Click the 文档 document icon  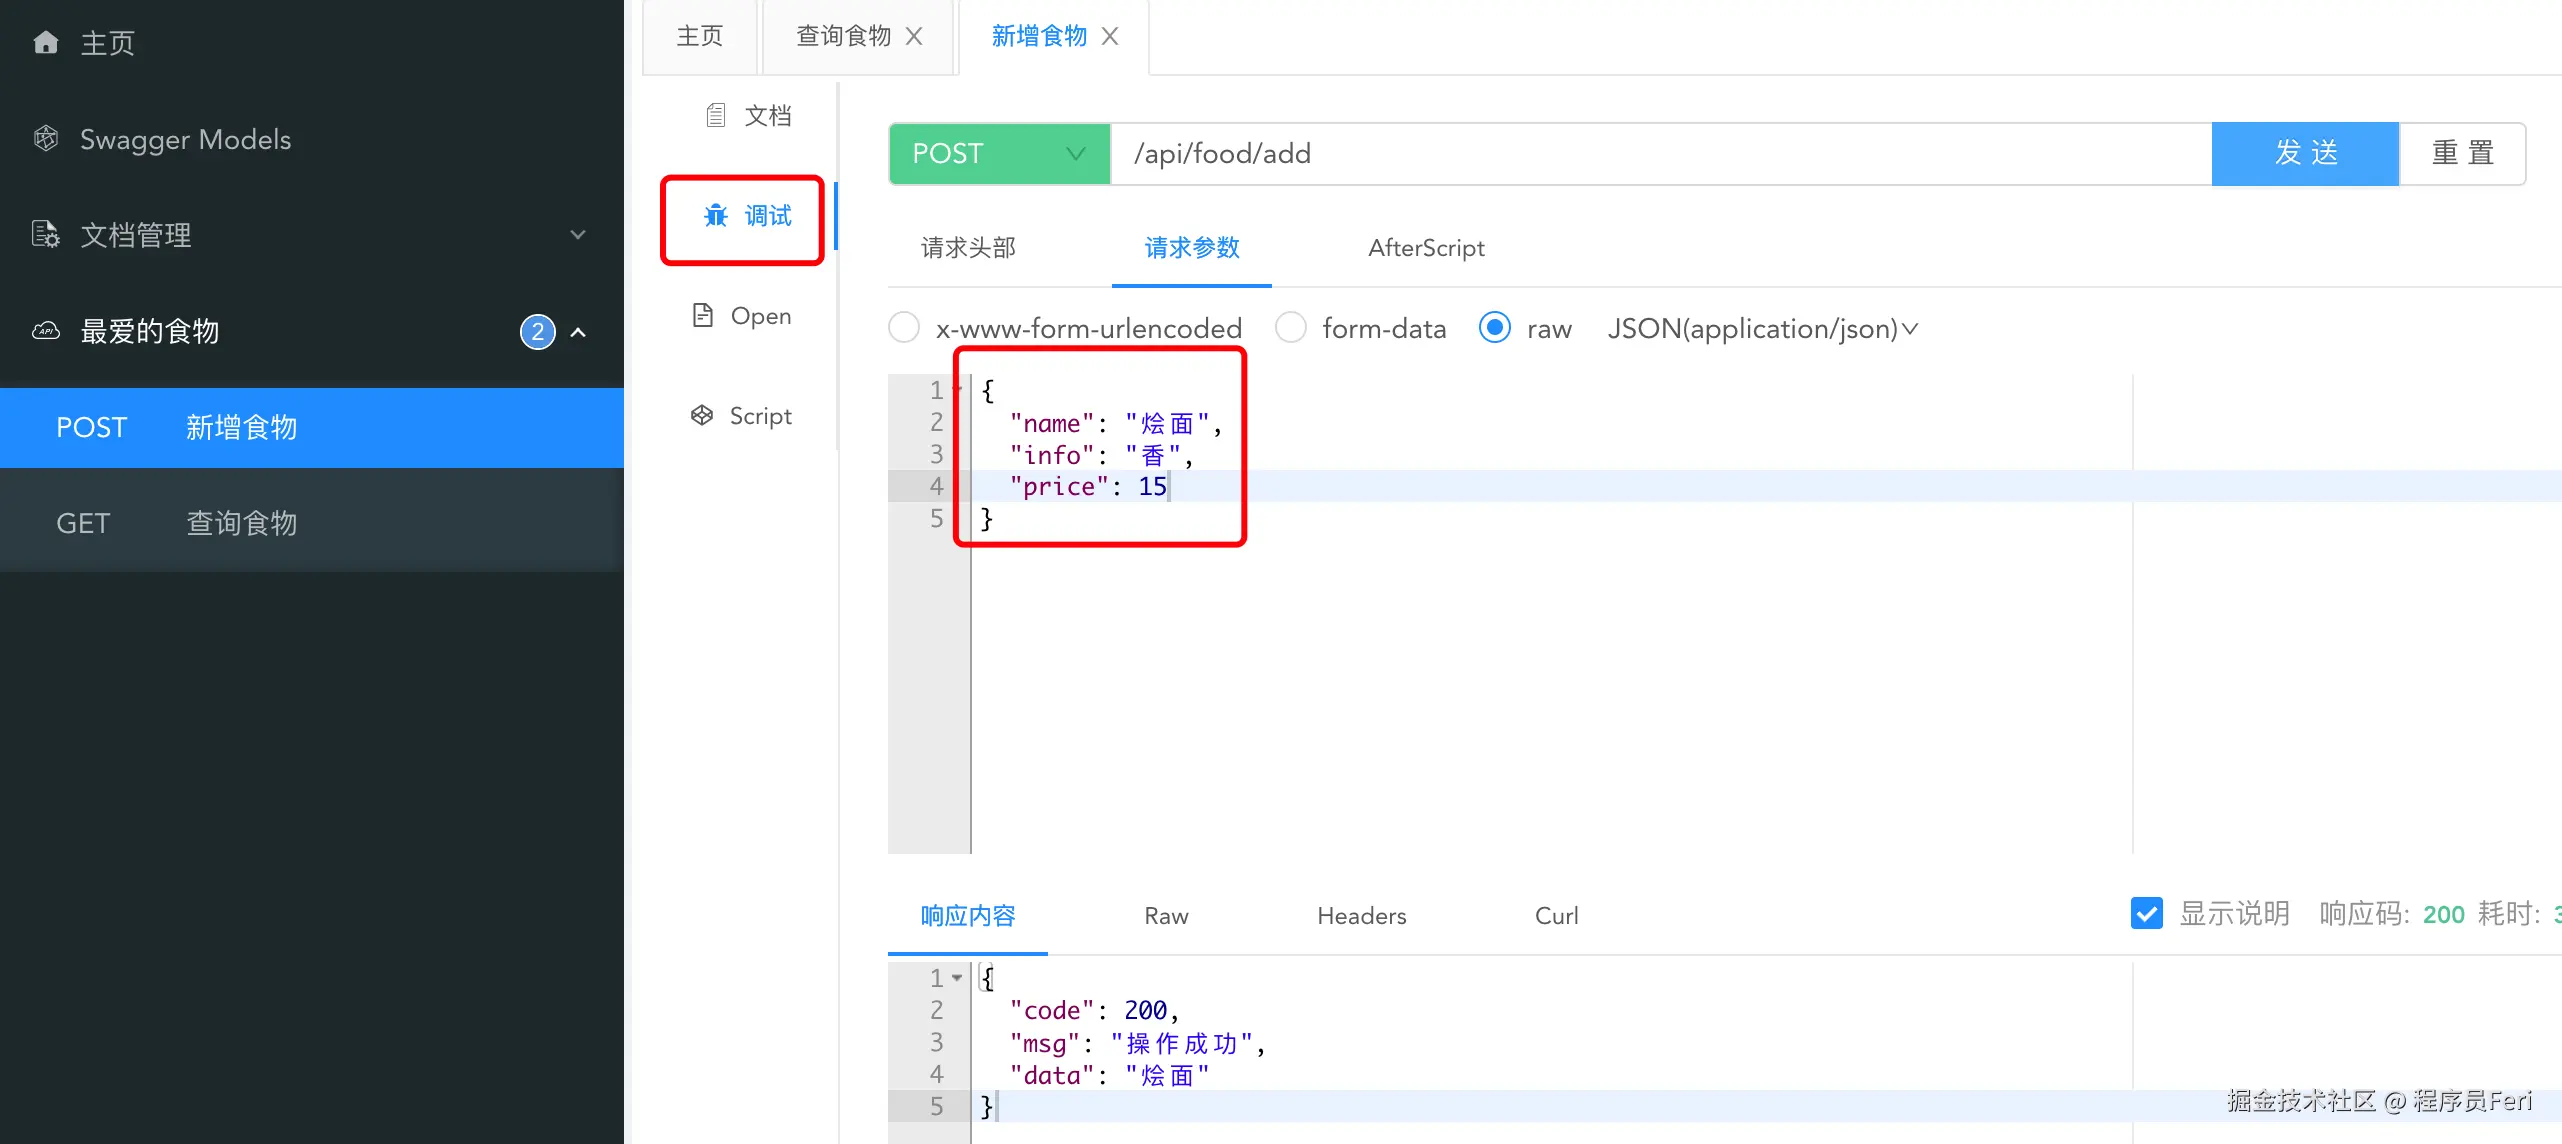716,116
